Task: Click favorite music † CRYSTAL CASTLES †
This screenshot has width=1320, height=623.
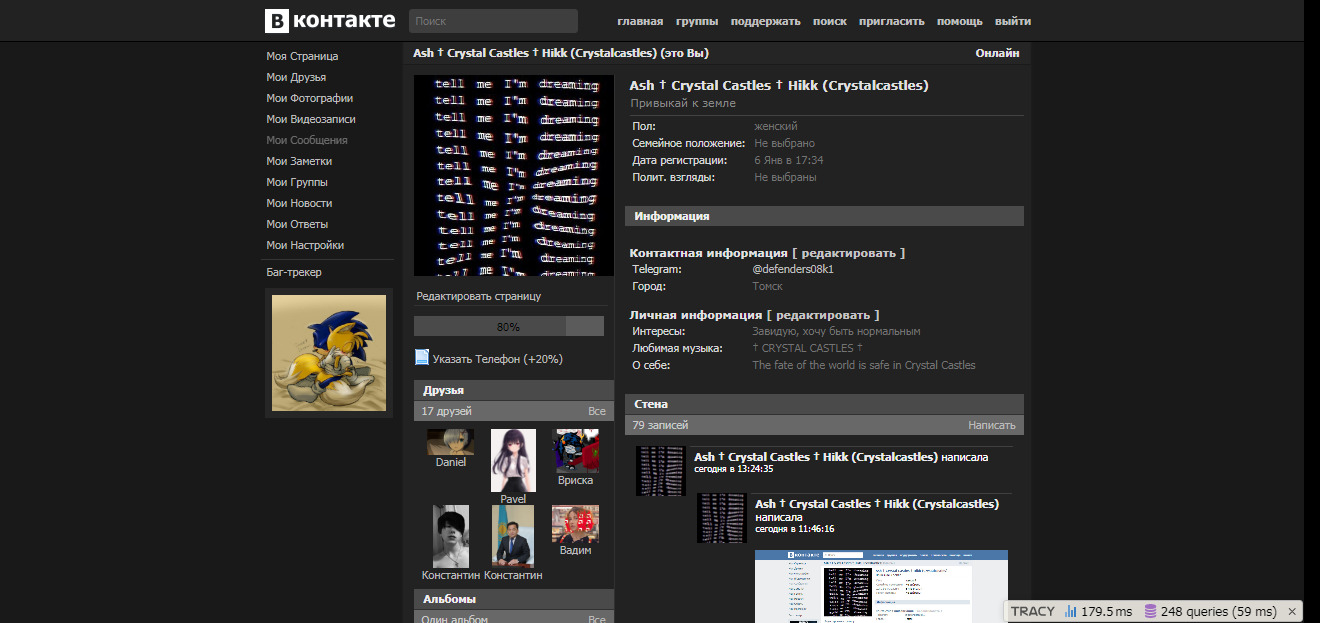Action: 807,348
